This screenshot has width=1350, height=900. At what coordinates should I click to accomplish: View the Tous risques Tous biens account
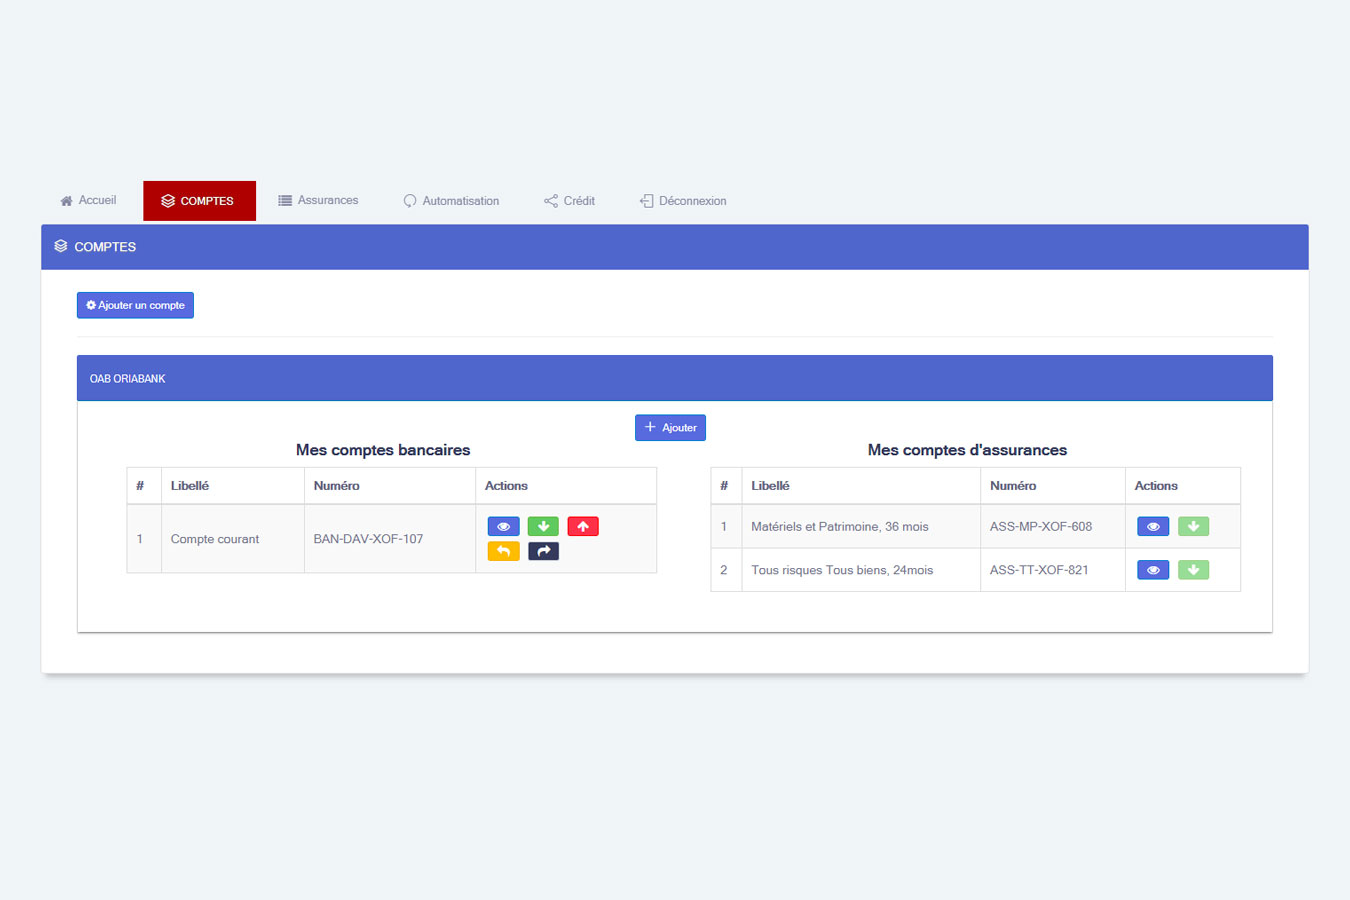(1153, 570)
